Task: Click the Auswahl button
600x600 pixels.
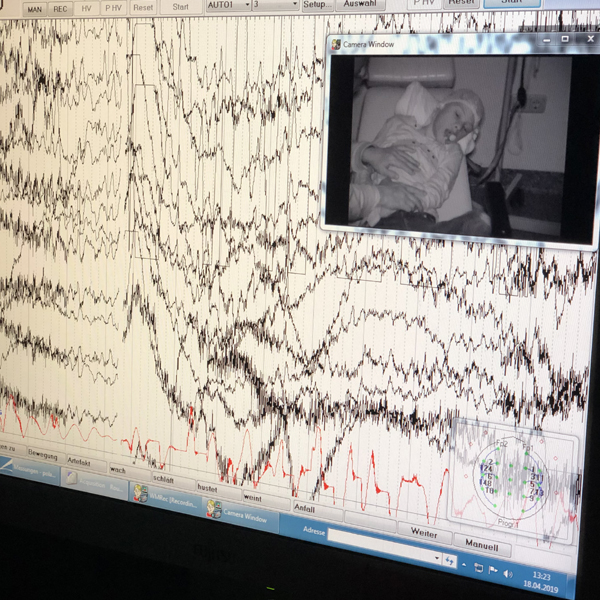Action: click(360, 5)
